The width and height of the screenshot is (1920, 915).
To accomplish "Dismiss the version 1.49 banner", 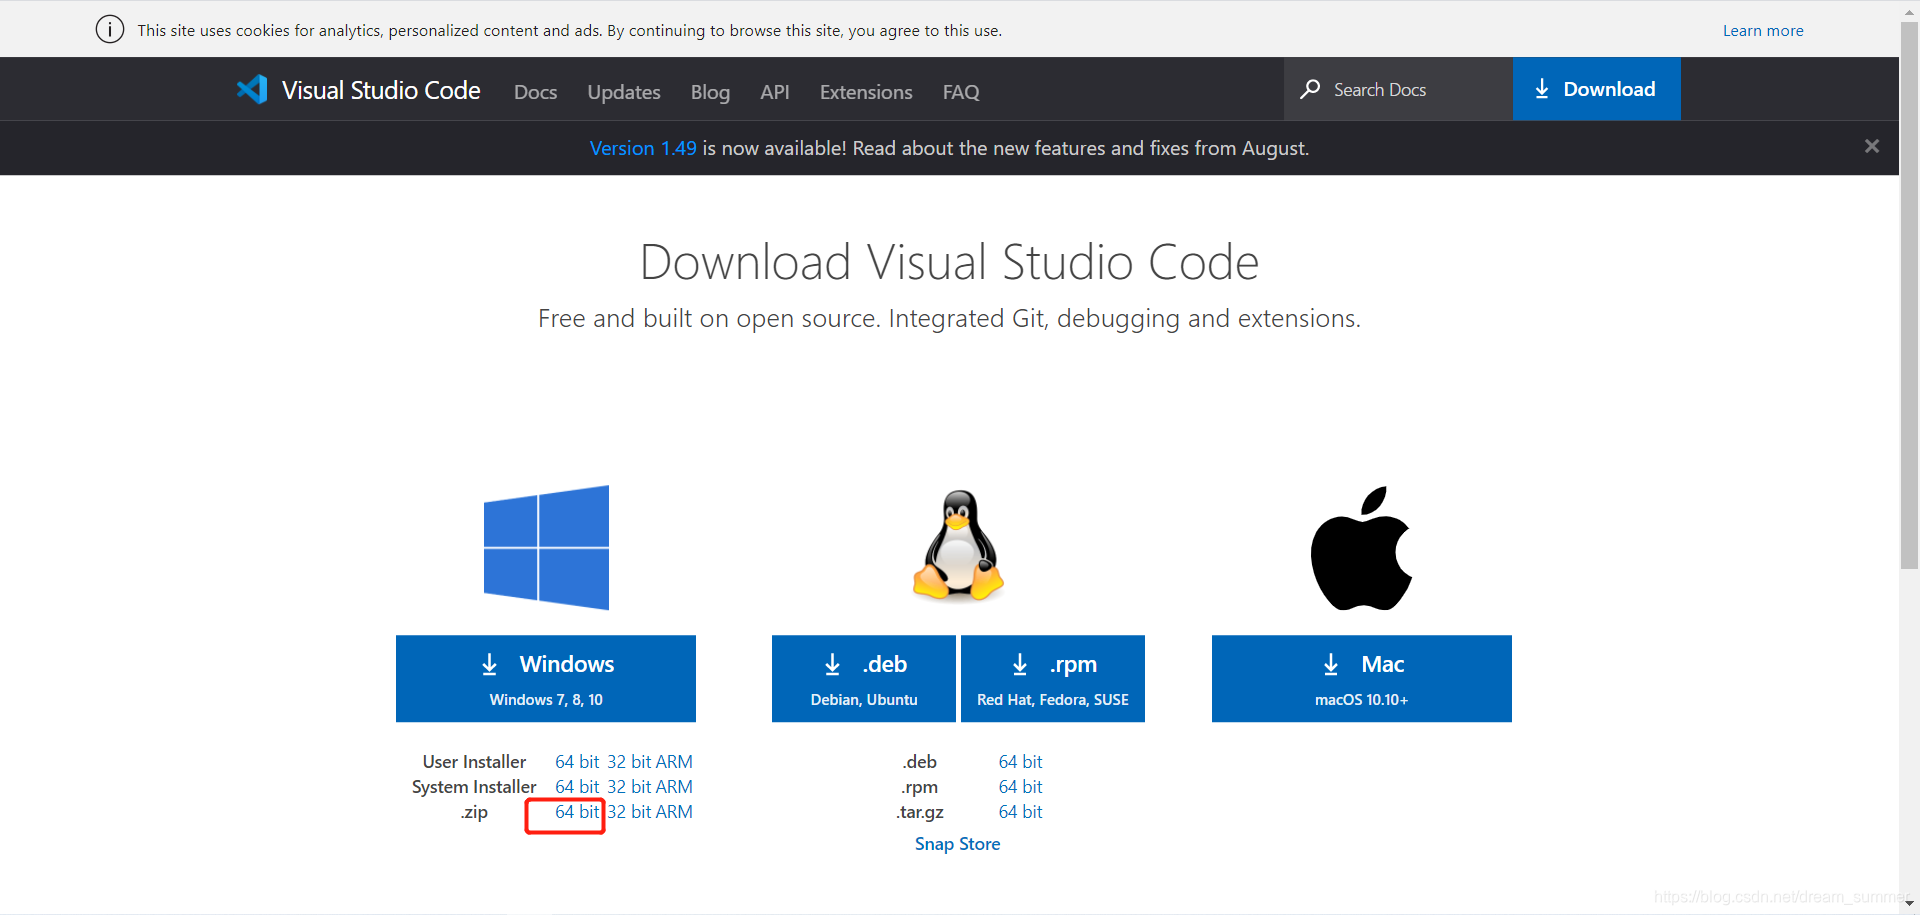I will pos(1872,147).
